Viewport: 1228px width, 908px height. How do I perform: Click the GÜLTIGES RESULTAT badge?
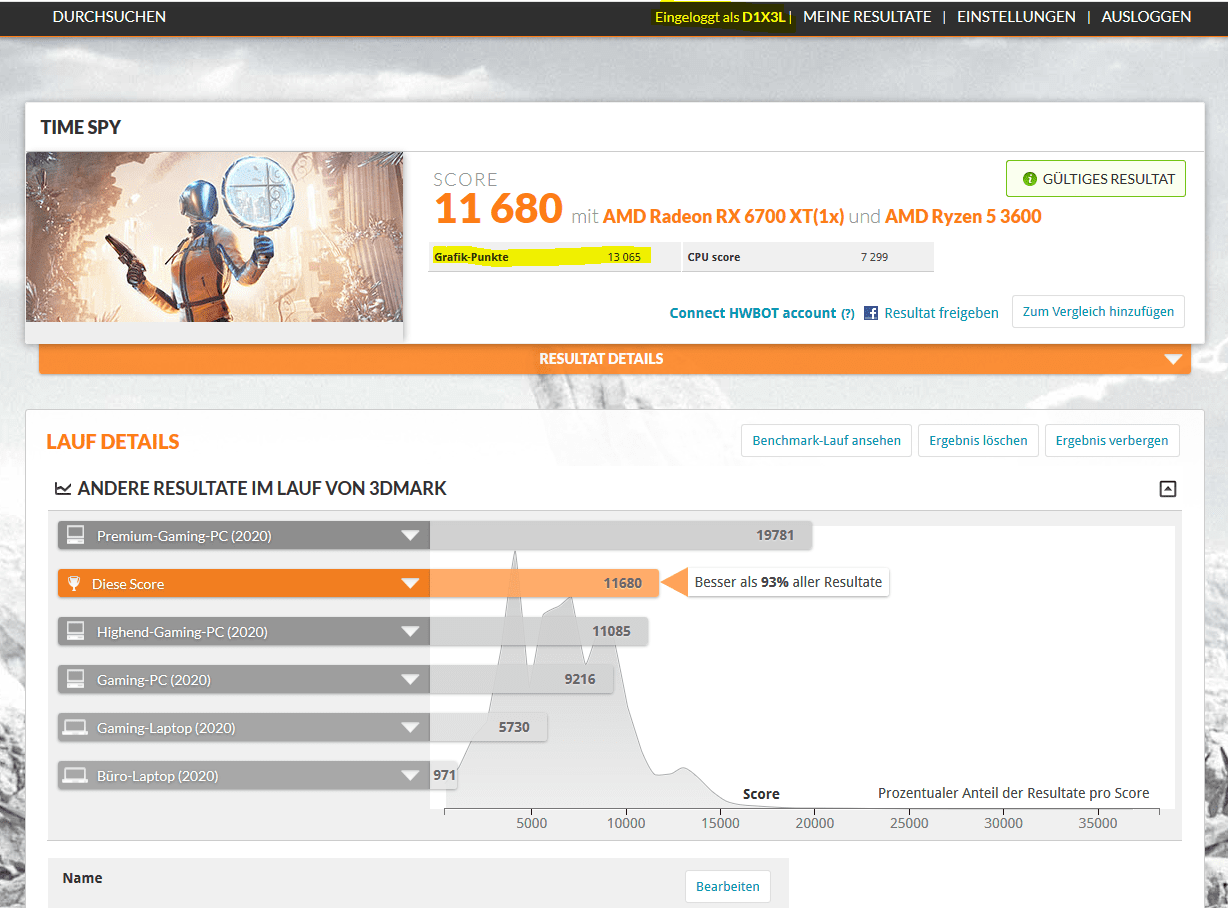point(1096,179)
